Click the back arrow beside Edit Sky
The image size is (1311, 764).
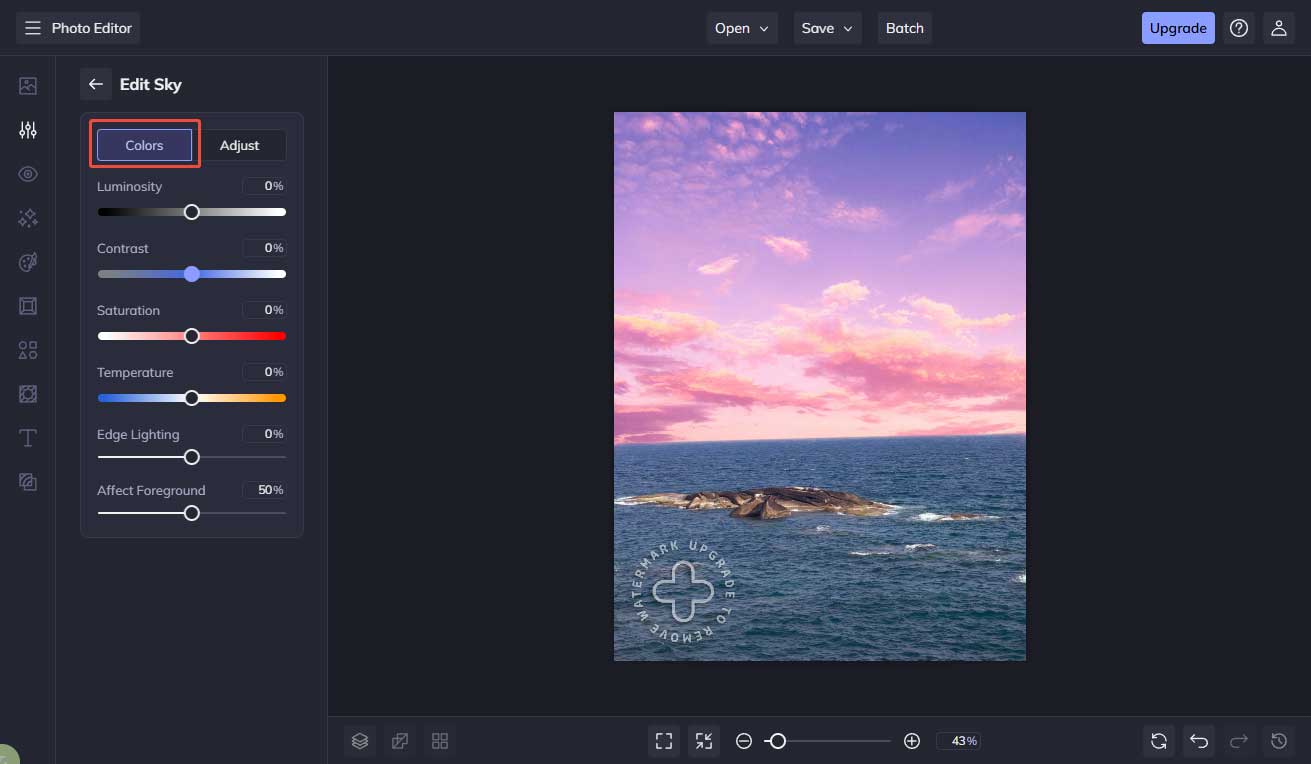click(96, 84)
